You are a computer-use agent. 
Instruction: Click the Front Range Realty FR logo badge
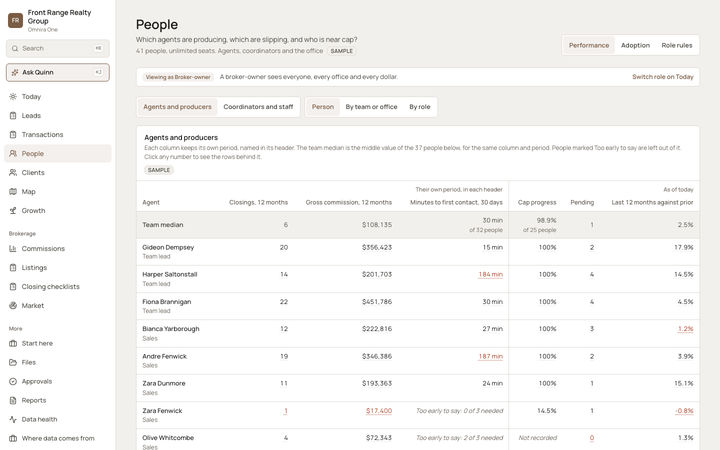16,20
